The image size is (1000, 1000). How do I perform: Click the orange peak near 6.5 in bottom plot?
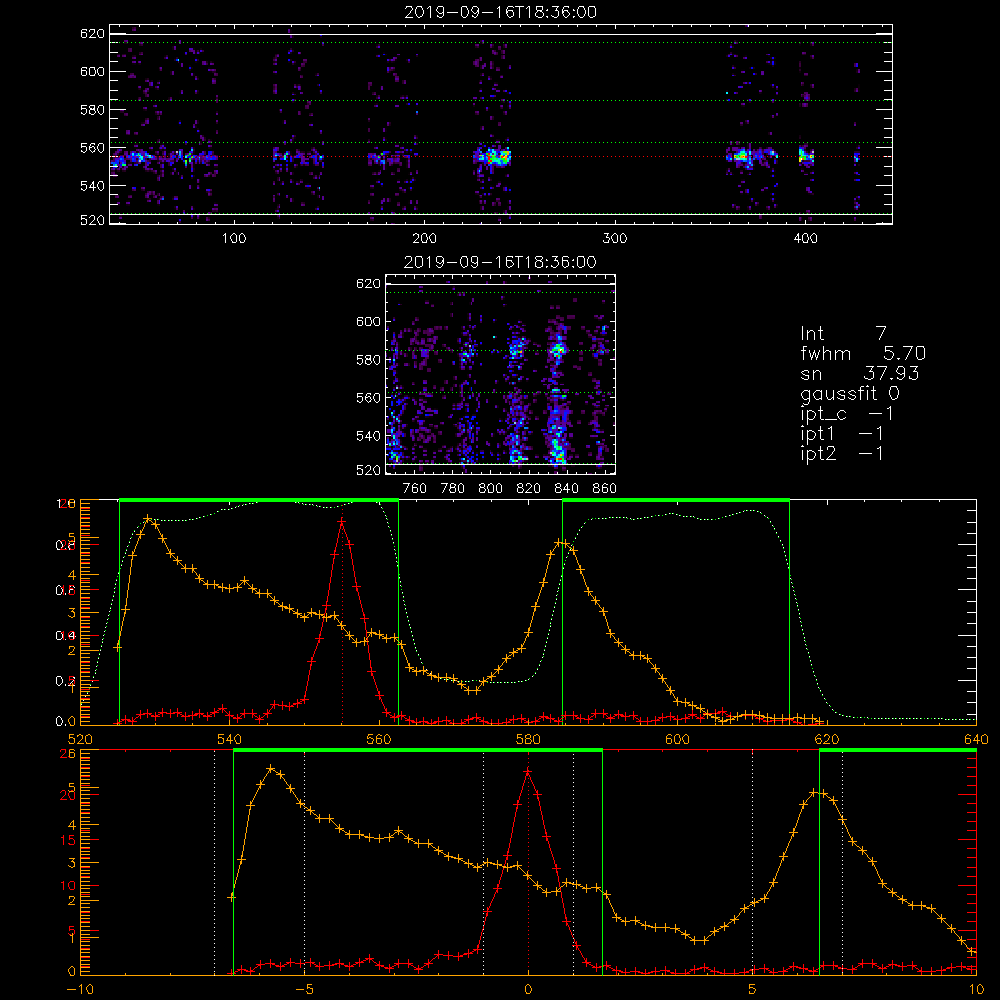pos(816,793)
